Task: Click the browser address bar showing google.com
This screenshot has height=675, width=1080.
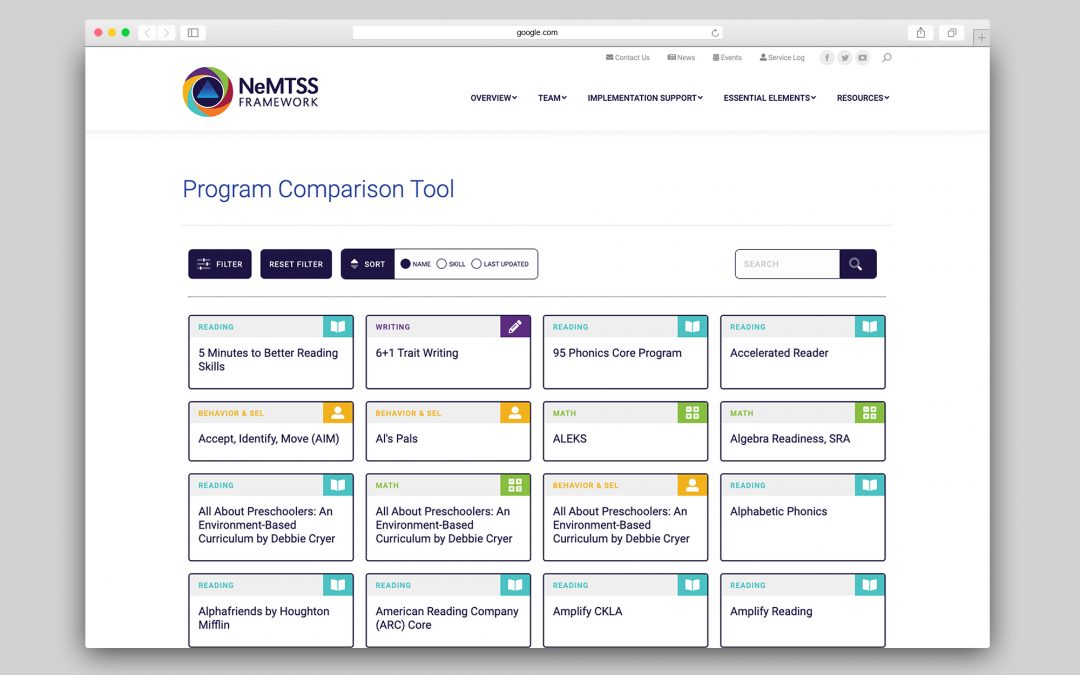Action: tap(537, 32)
